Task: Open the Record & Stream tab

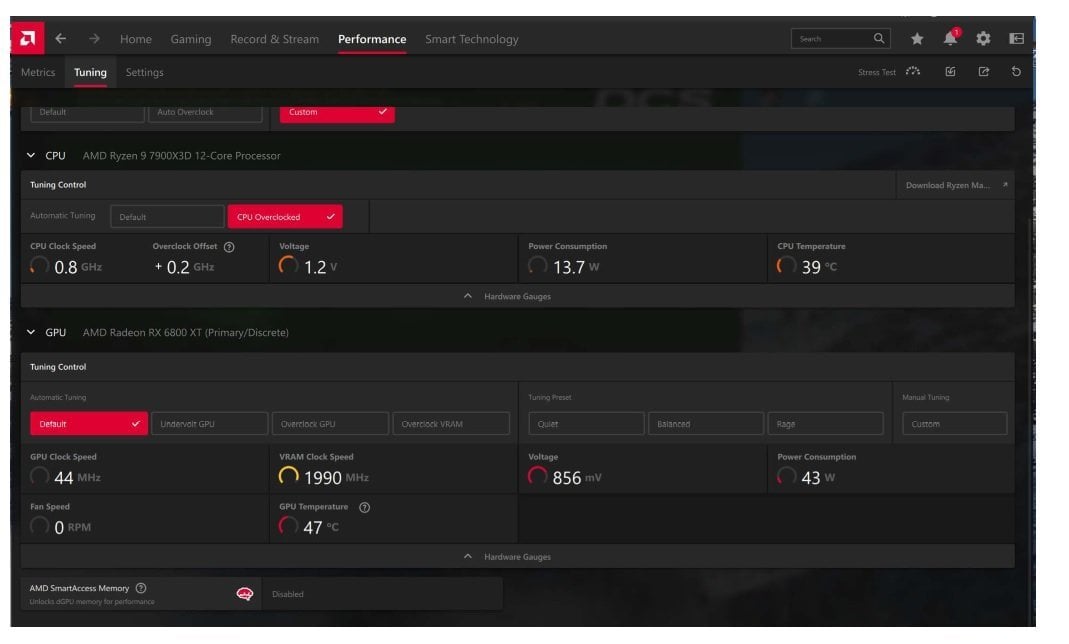Action: pyautogui.click(x=275, y=39)
